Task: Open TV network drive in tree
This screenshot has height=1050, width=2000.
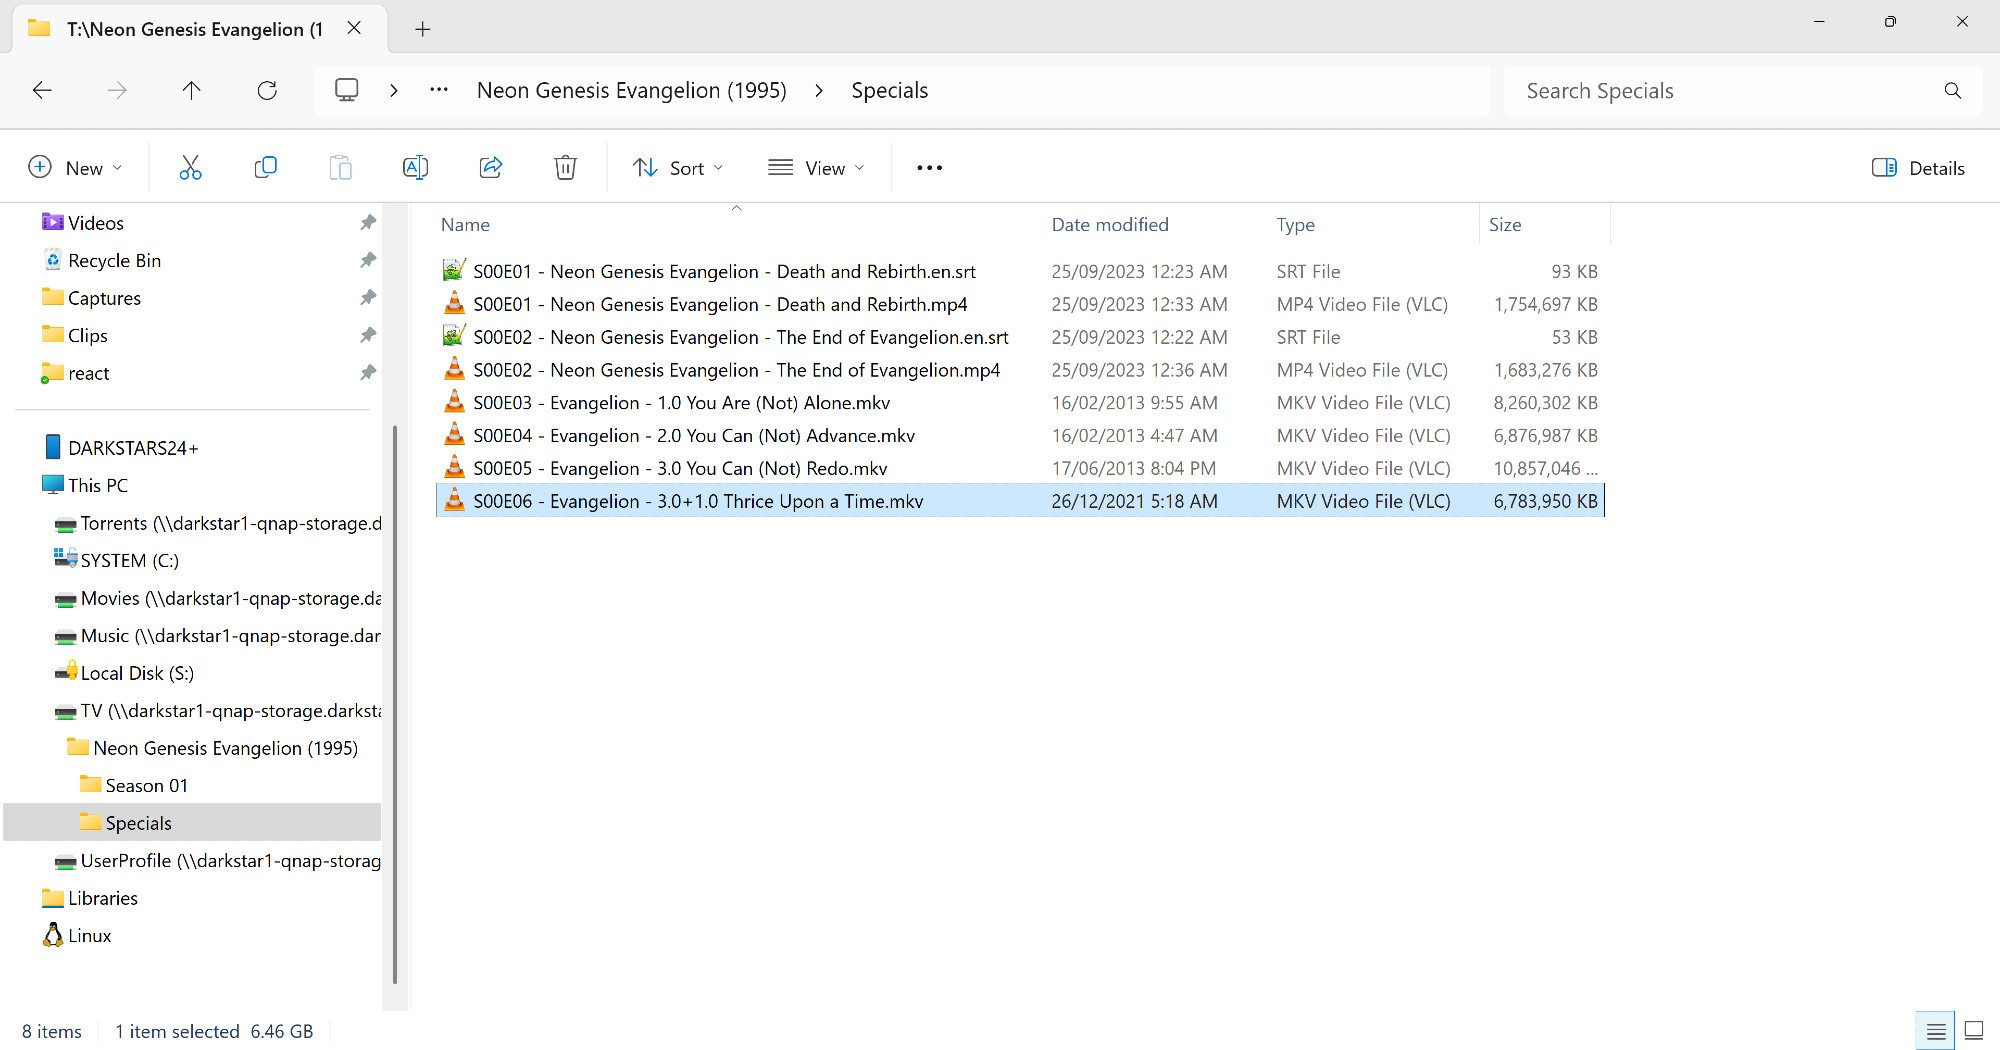Action: [x=230, y=710]
